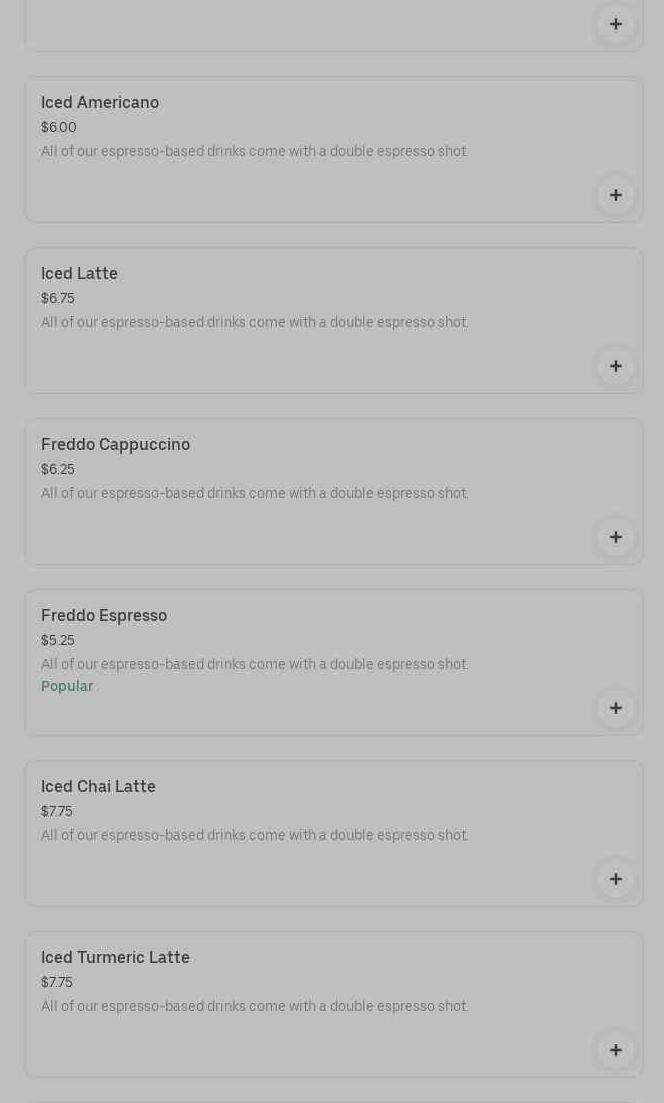Viewport: 664px width, 1103px height.
Task: Click the $5.25 Freddo Espresso price
Action: (58, 641)
